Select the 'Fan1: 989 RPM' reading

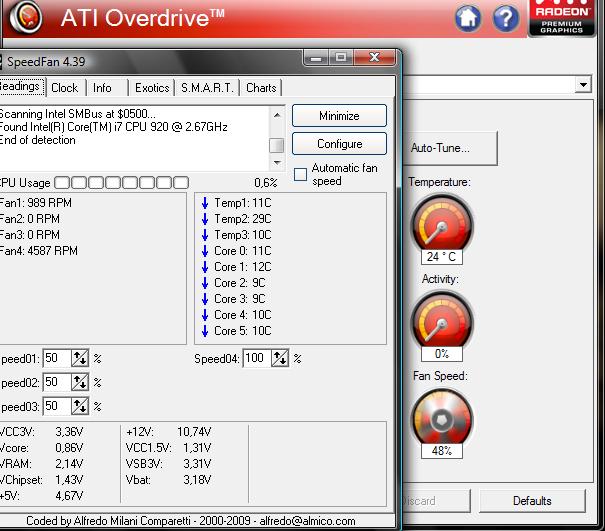point(35,203)
